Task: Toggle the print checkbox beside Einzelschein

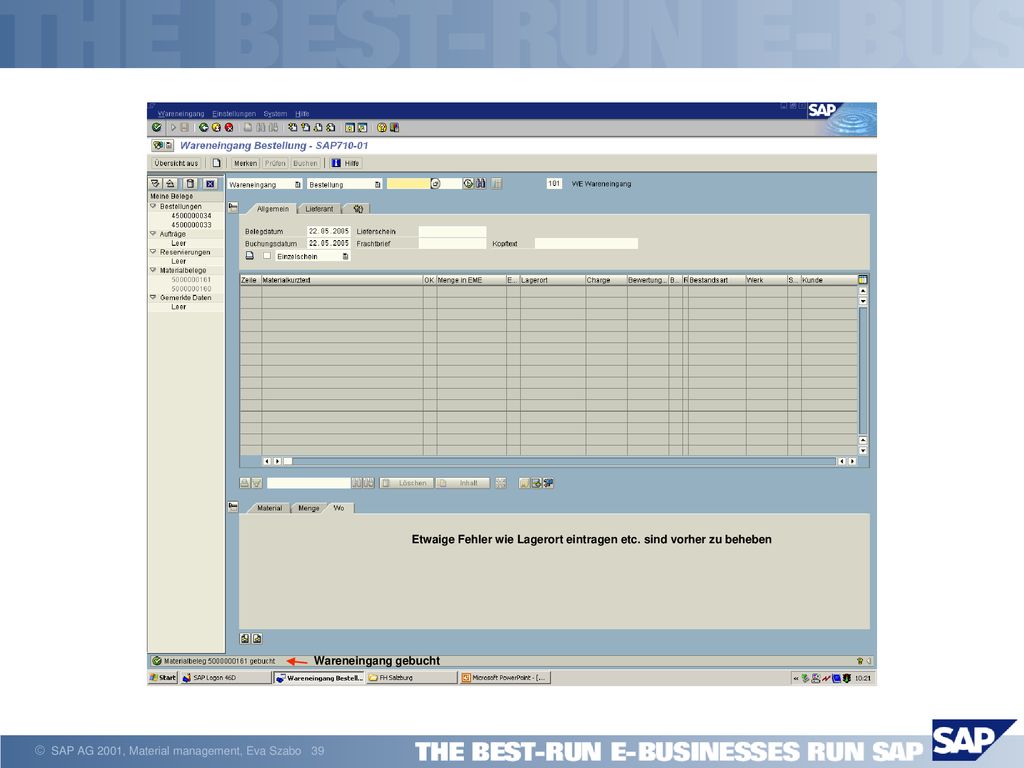Action: coord(267,256)
